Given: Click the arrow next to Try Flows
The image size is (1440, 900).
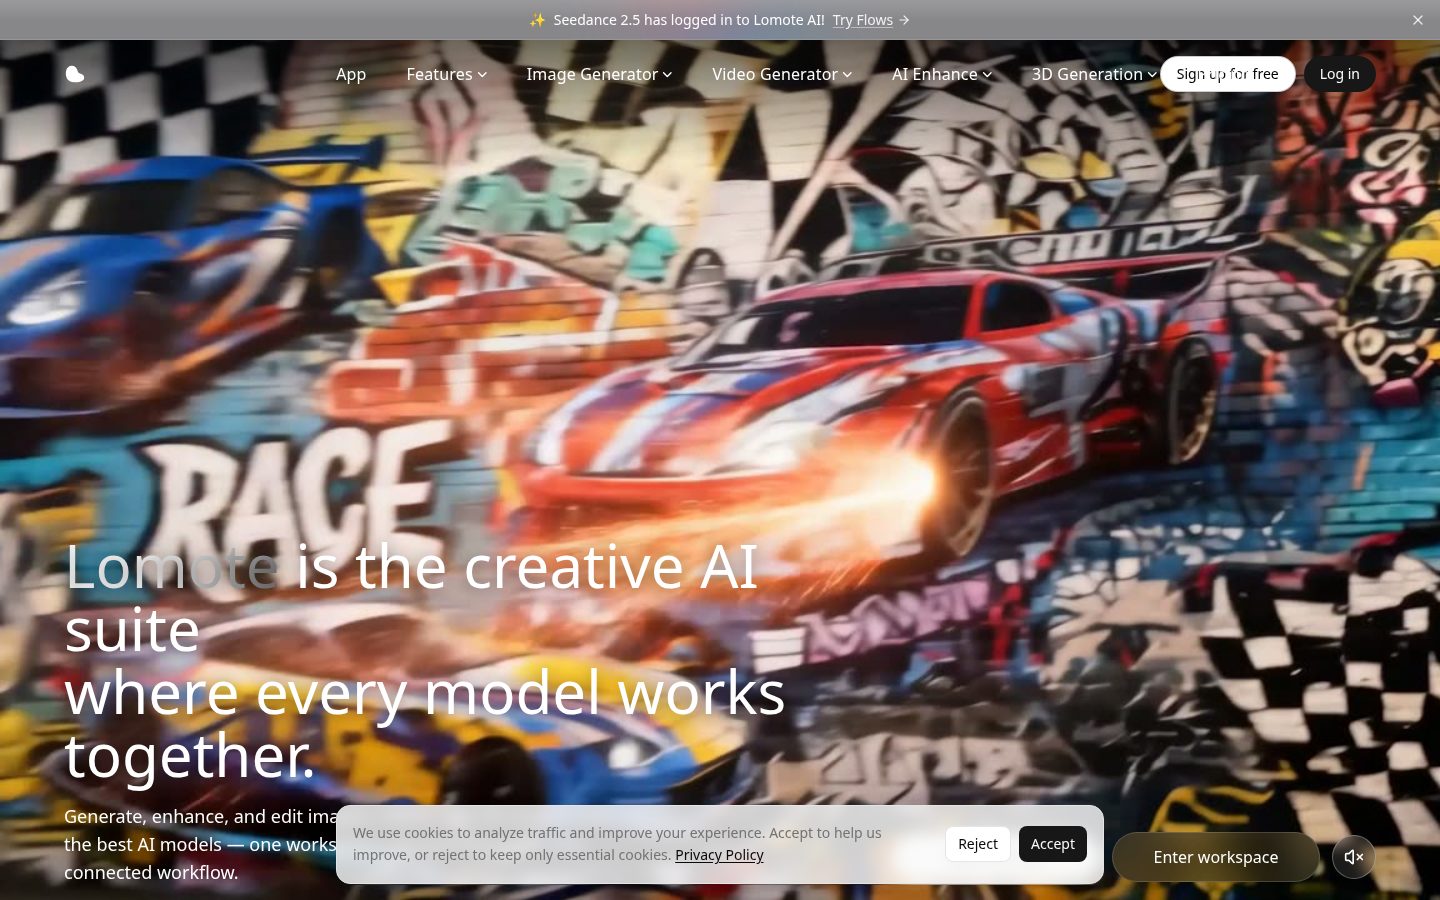Looking at the screenshot, I should coord(904,20).
